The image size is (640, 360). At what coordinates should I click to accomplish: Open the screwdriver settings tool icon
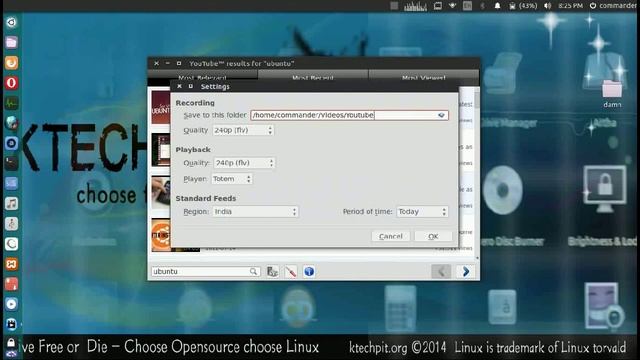pyautogui.click(x=291, y=271)
